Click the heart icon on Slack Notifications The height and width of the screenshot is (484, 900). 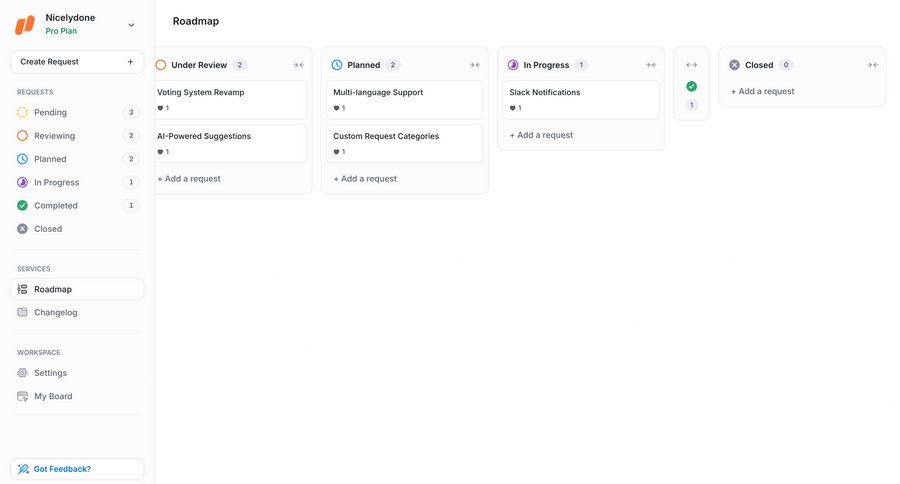point(513,108)
